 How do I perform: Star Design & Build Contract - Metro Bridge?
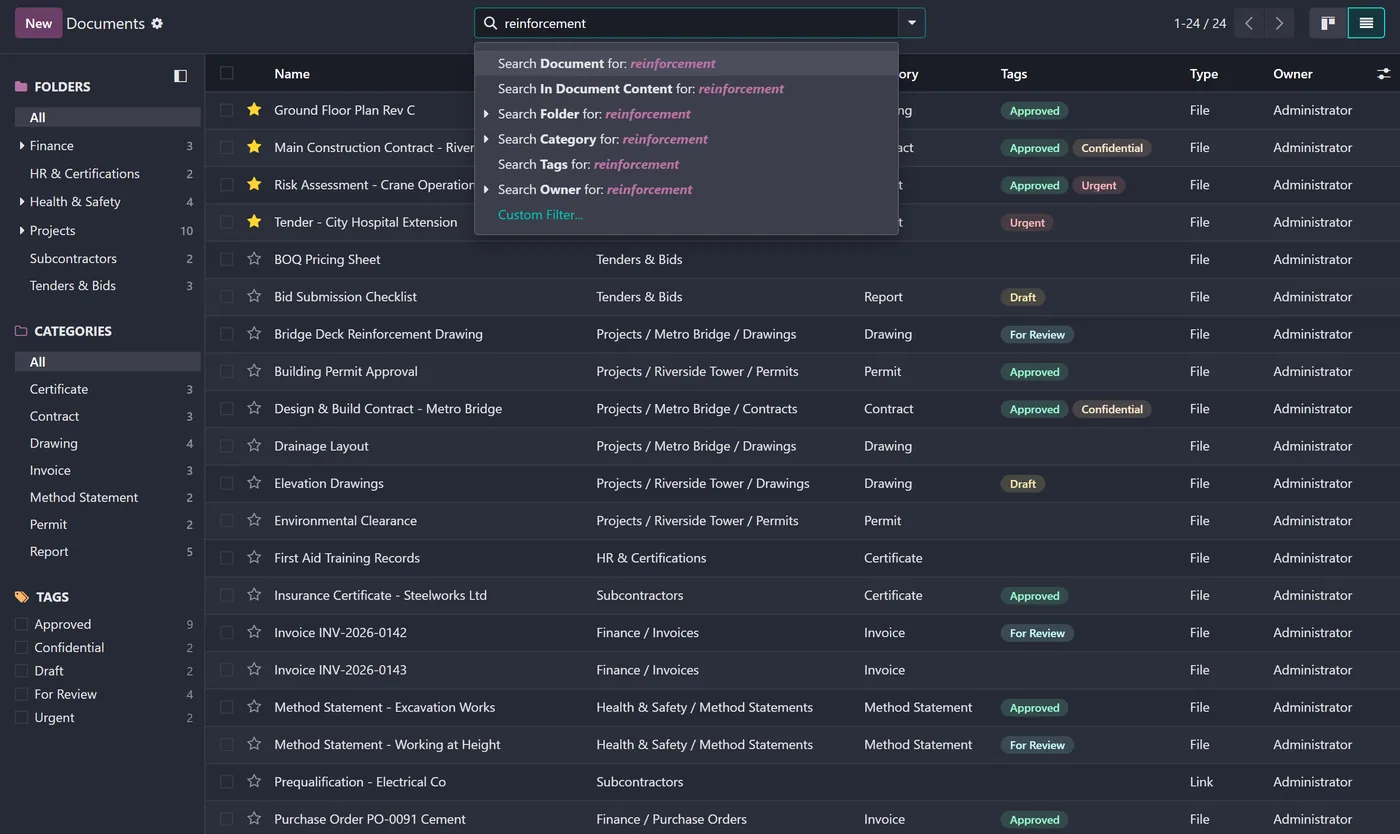(x=254, y=408)
